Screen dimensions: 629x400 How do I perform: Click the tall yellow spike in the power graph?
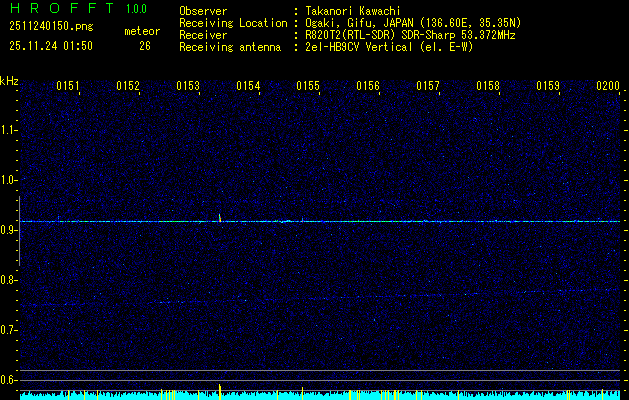(x=220, y=391)
